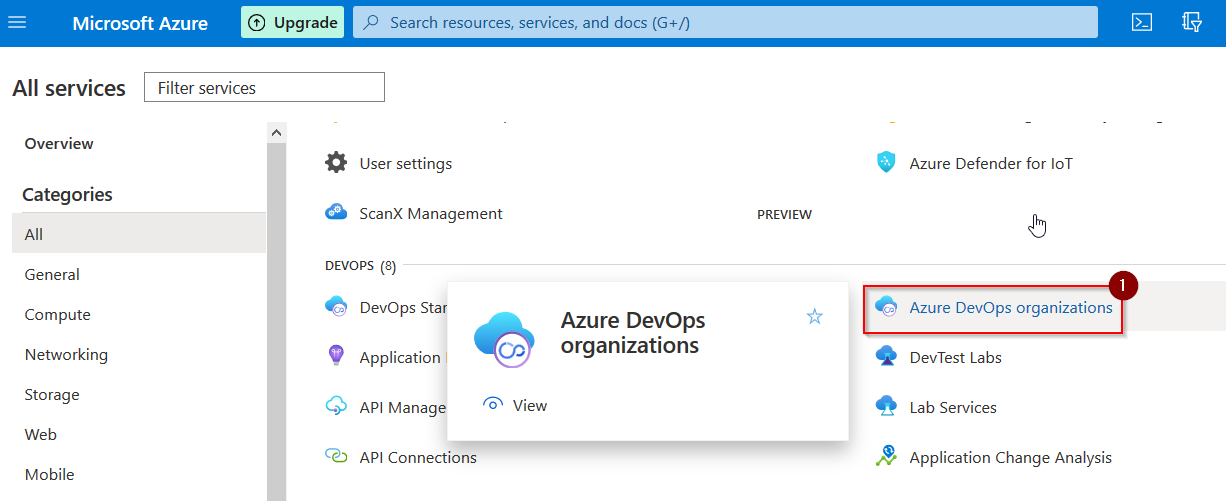
Task: Open the Directory and subscription filter icon
Action: [x=1191, y=22]
